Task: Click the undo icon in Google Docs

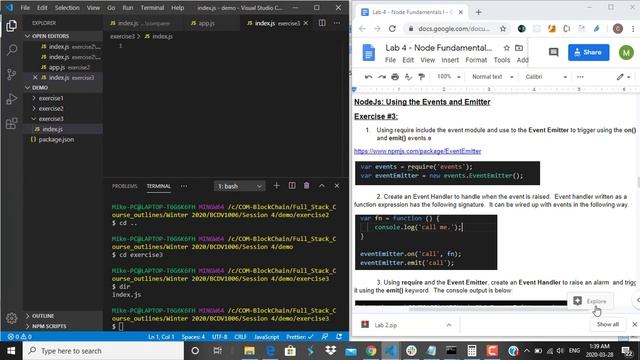Action: 368,77
